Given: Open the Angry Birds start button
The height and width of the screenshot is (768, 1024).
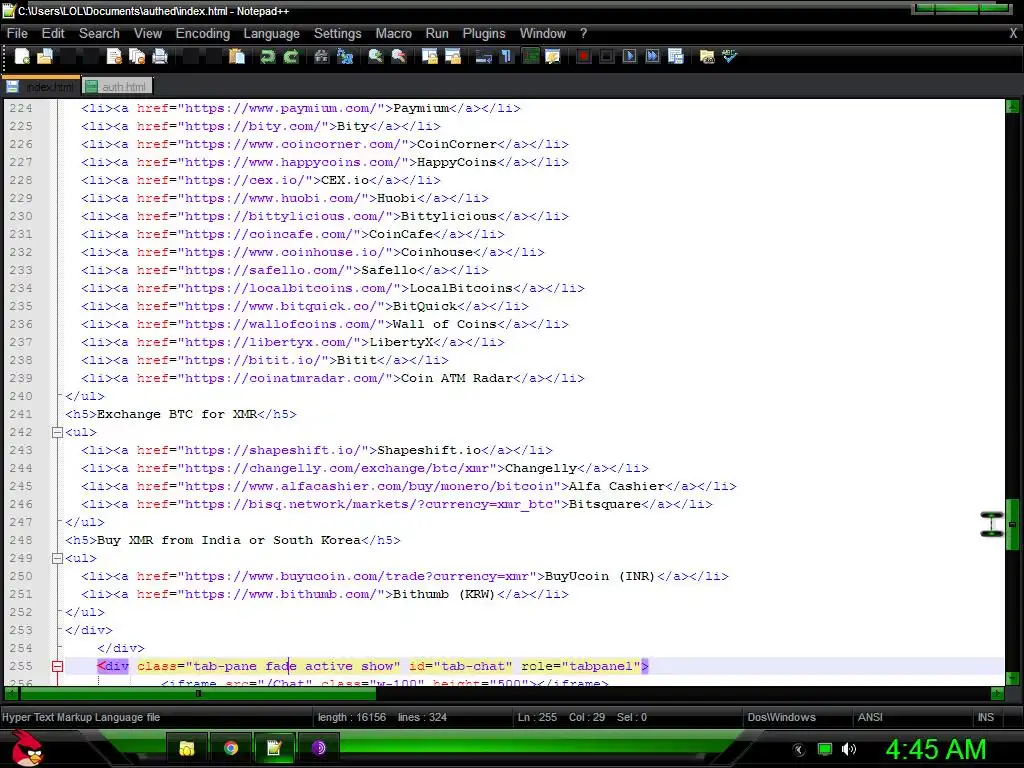Looking at the screenshot, I should coord(26,748).
